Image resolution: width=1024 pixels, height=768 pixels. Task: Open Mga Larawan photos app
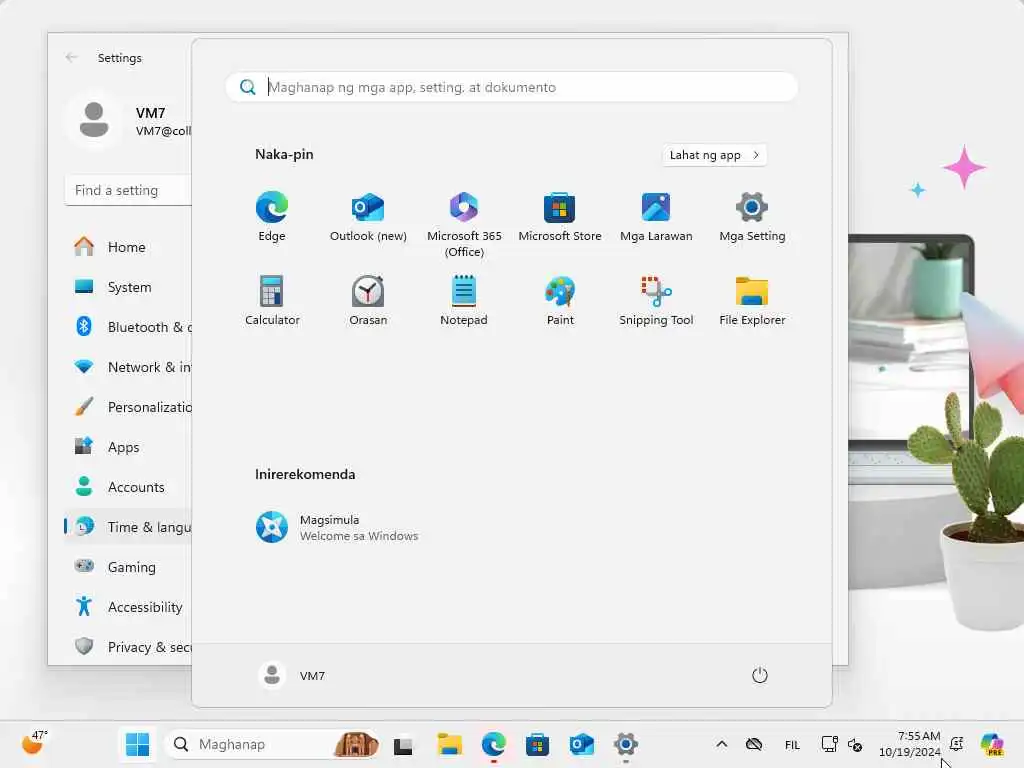(656, 217)
